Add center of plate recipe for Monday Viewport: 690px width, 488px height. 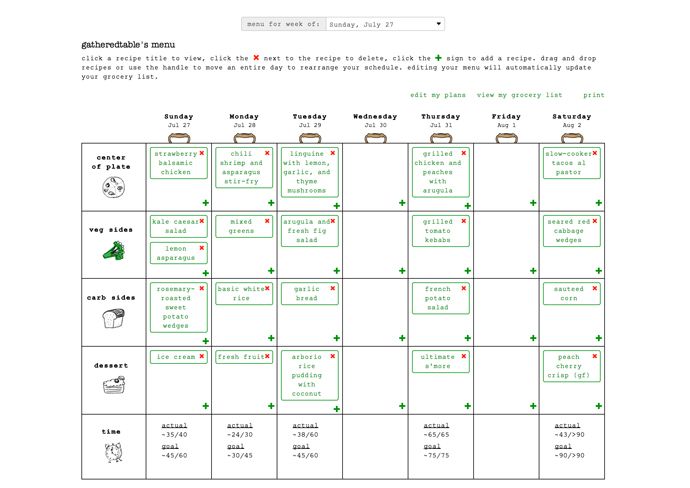[x=271, y=203]
